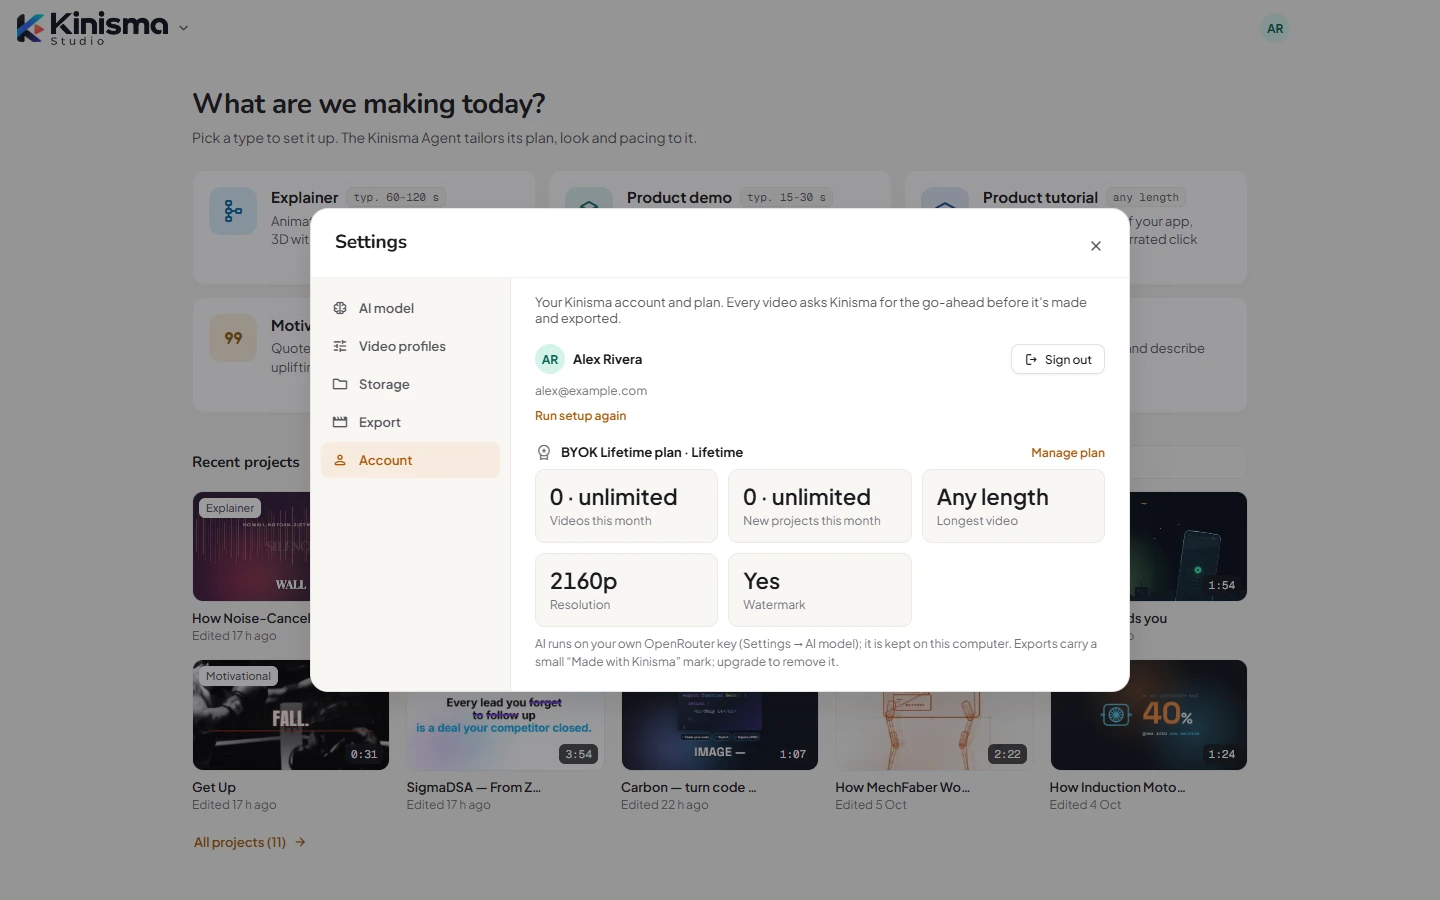Open the AI model settings tab
Image resolution: width=1440 pixels, height=900 pixels.
click(410, 308)
